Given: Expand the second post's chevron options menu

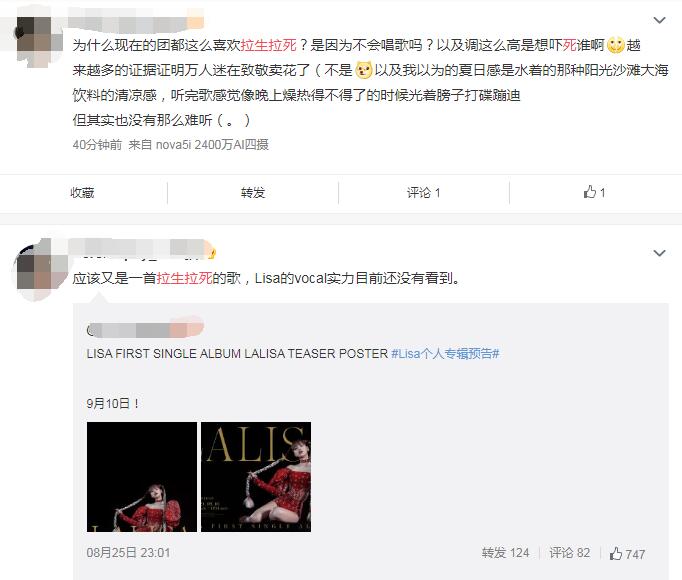Looking at the screenshot, I should tap(659, 253).
